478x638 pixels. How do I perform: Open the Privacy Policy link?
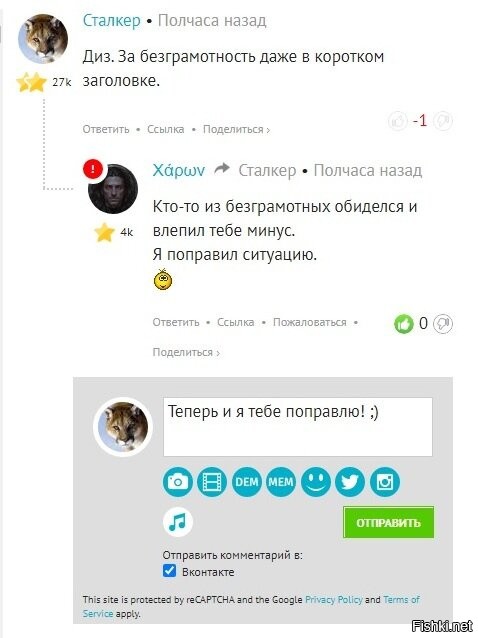click(x=334, y=600)
